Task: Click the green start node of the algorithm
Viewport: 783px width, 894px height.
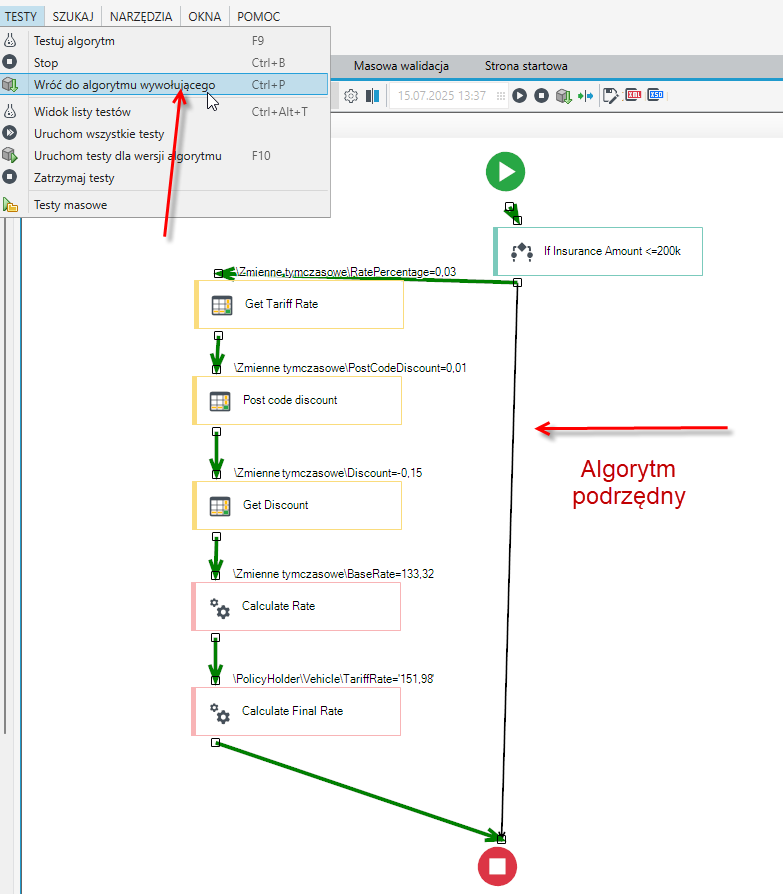Action: [505, 172]
